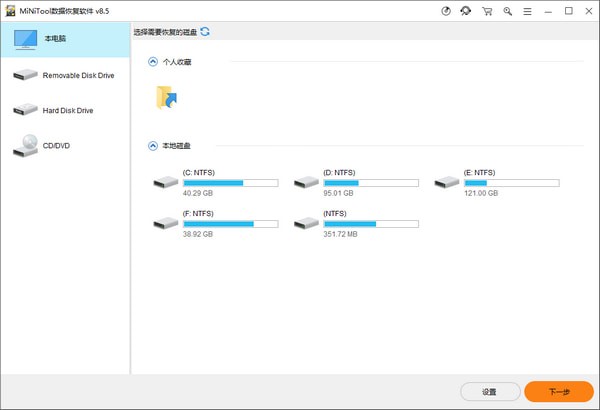Viewport: 600px width, 410px height.
Task: Click the refresh disk list icon
Action: pos(205,32)
